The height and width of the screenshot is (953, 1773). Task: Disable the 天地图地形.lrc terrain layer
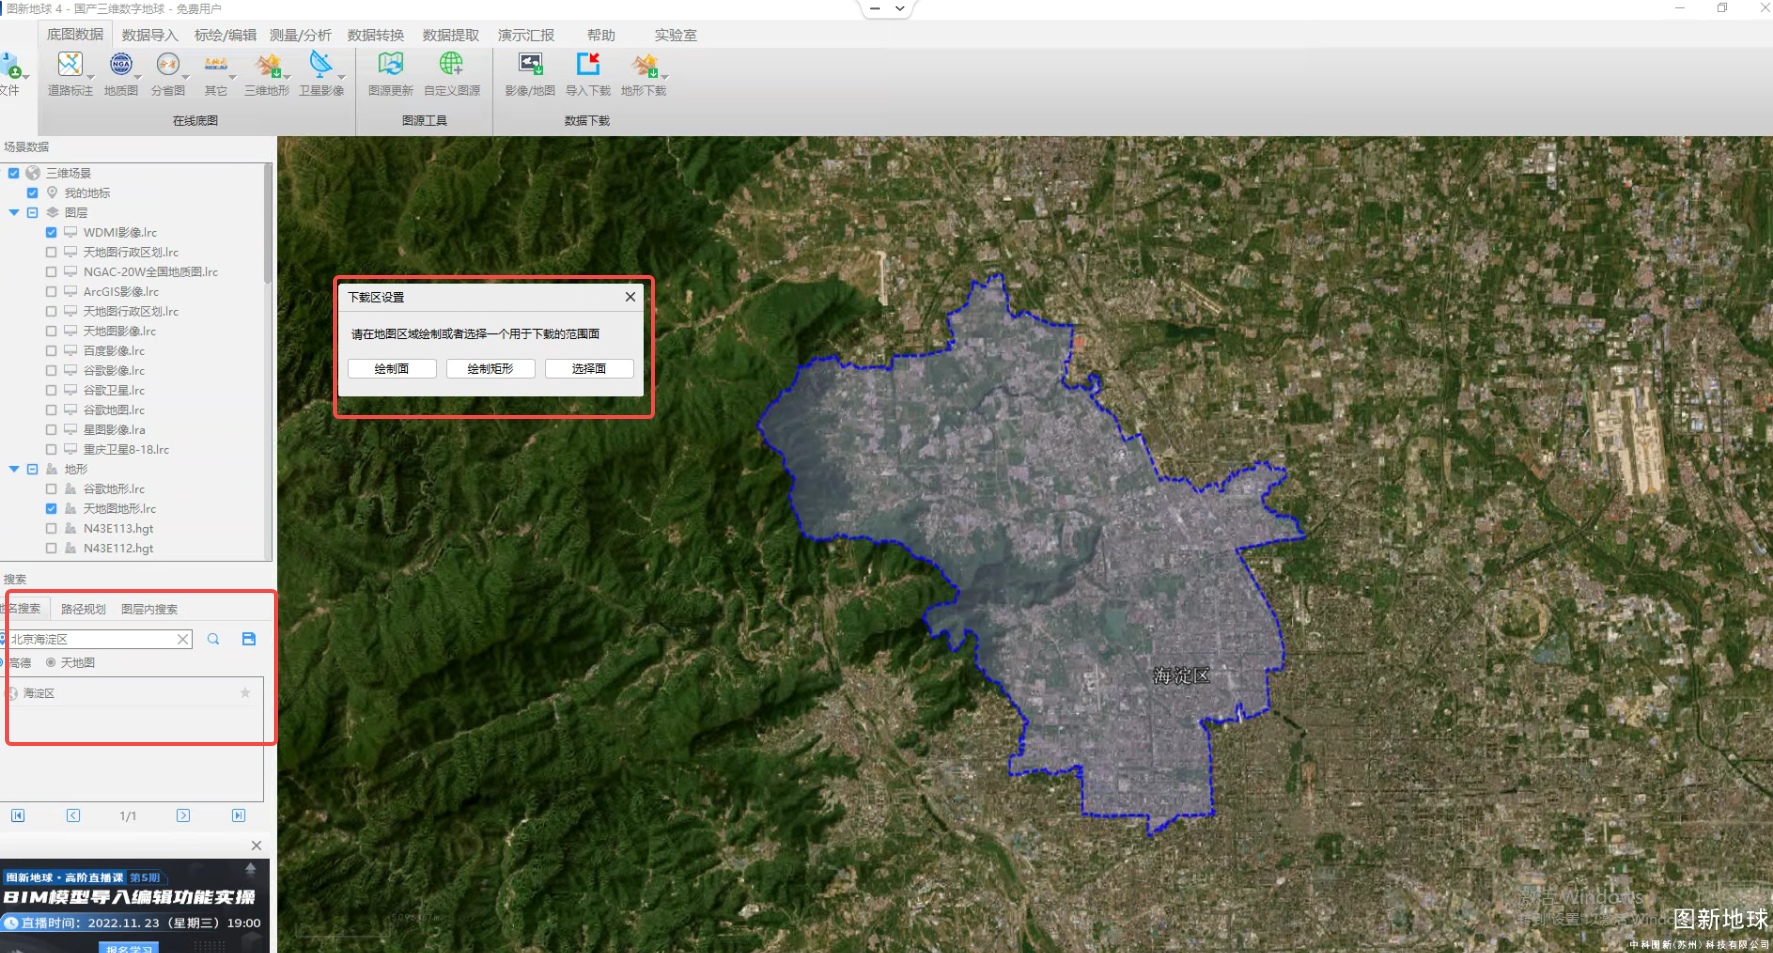click(51, 509)
